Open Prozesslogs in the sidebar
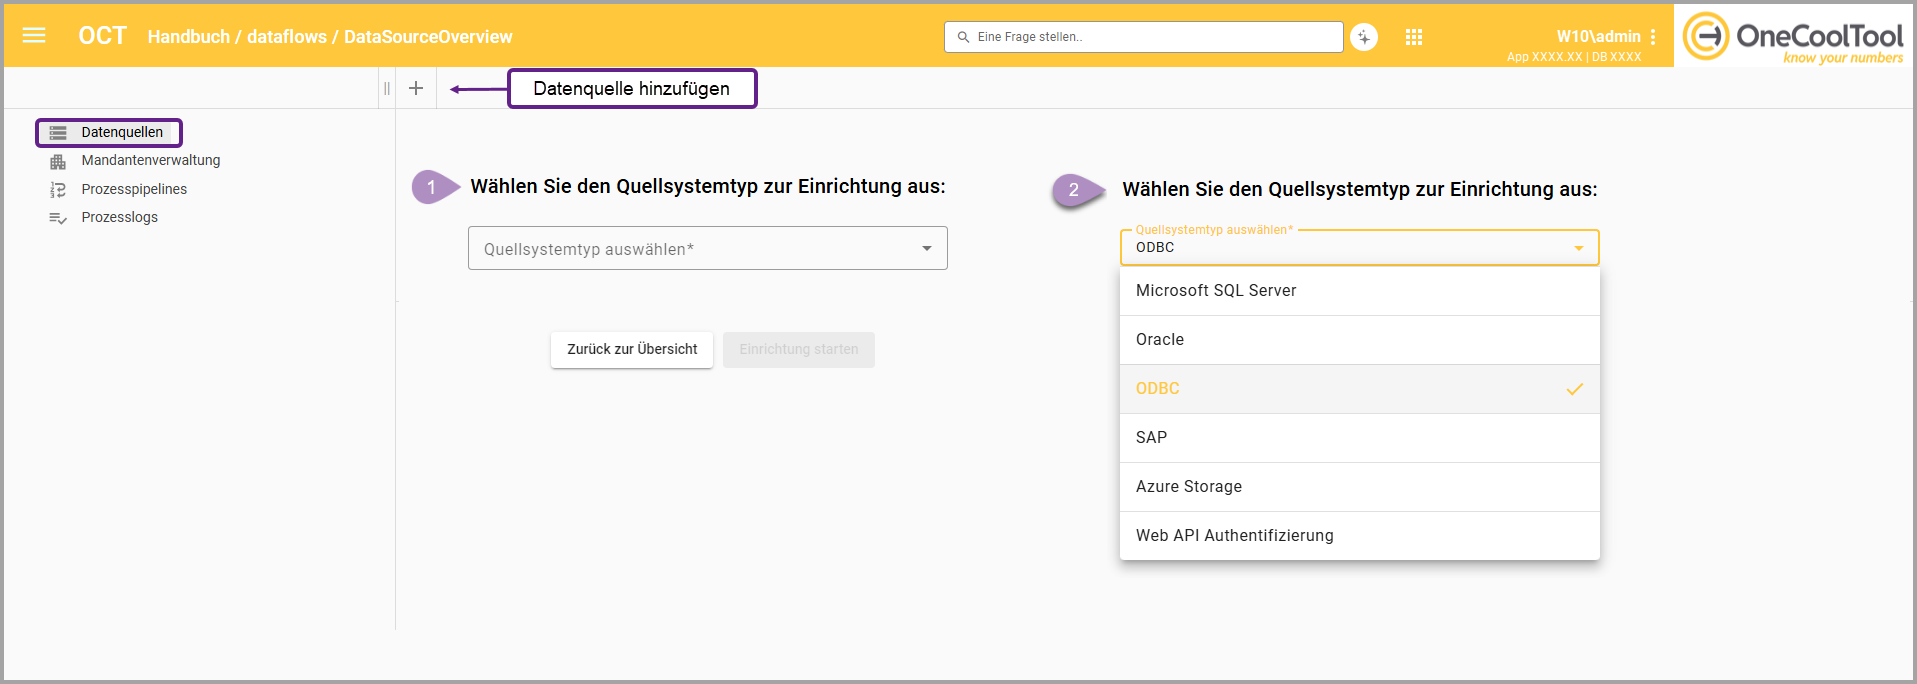Viewport: 1917px width, 684px height. (x=120, y=217)
